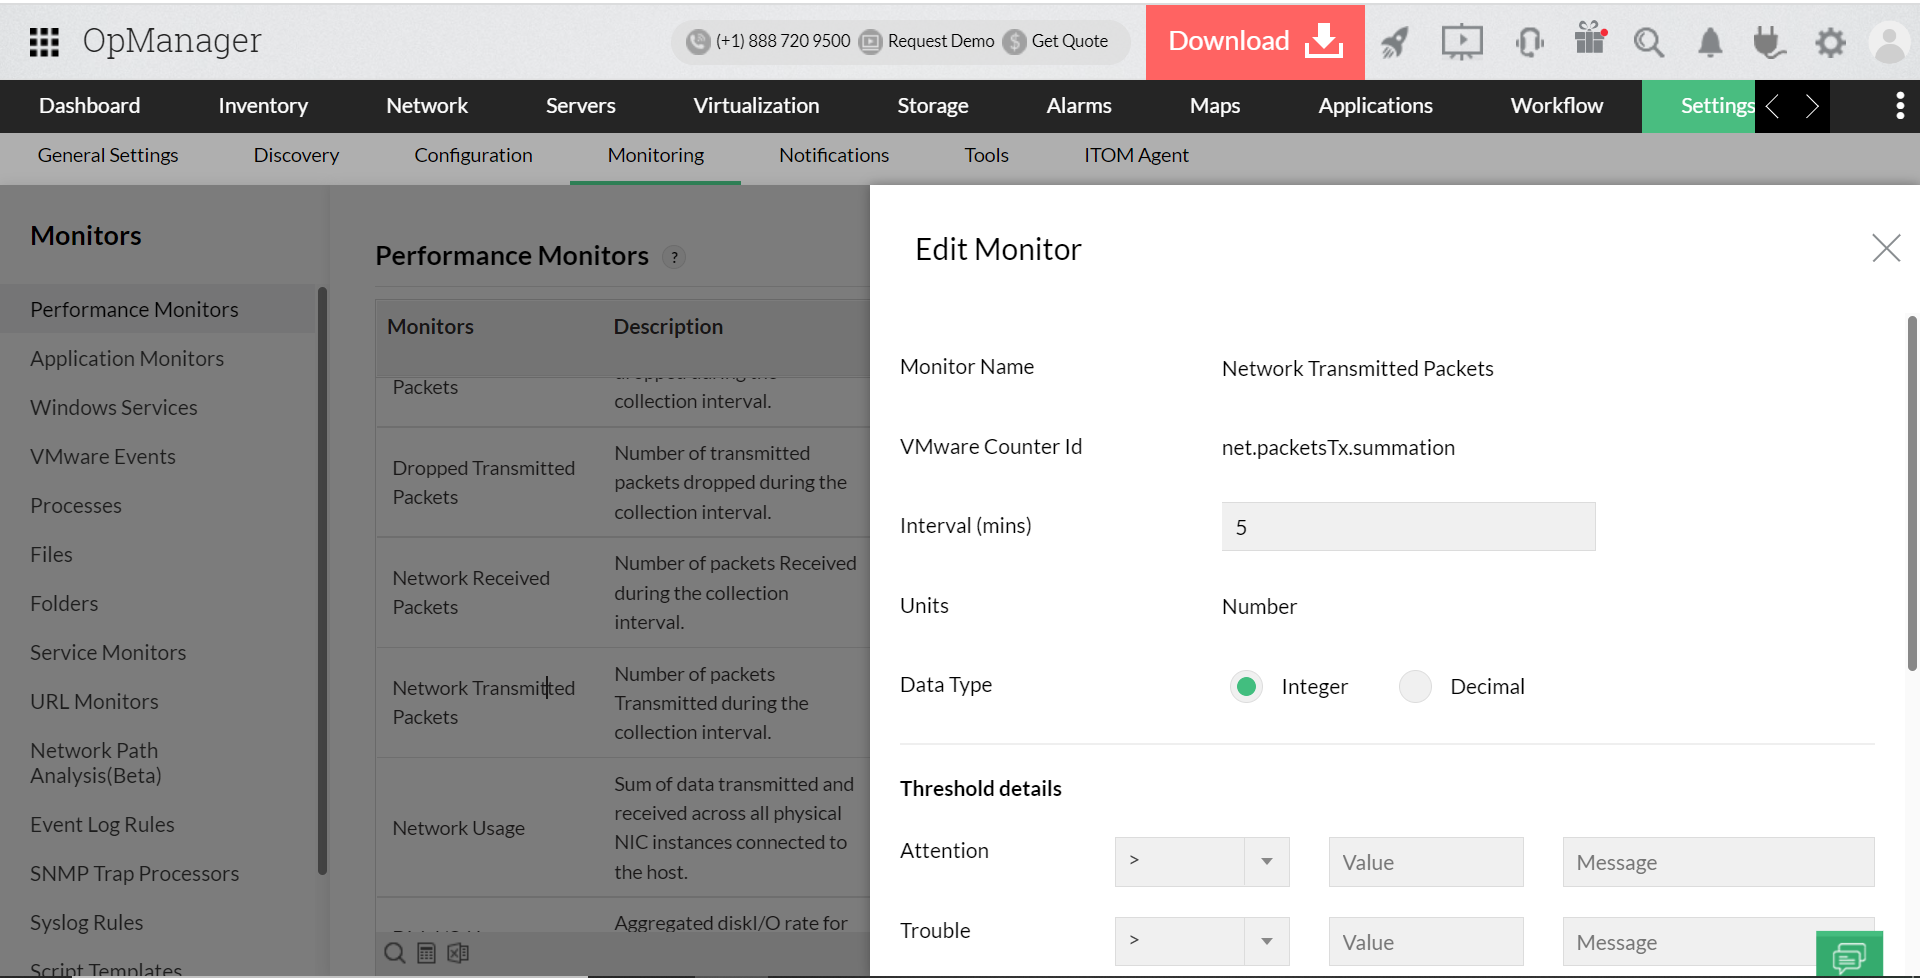This screenshot has width=1920, height=978.
Task: Click the help icon beside Performance Monitors
Action: 675,257
